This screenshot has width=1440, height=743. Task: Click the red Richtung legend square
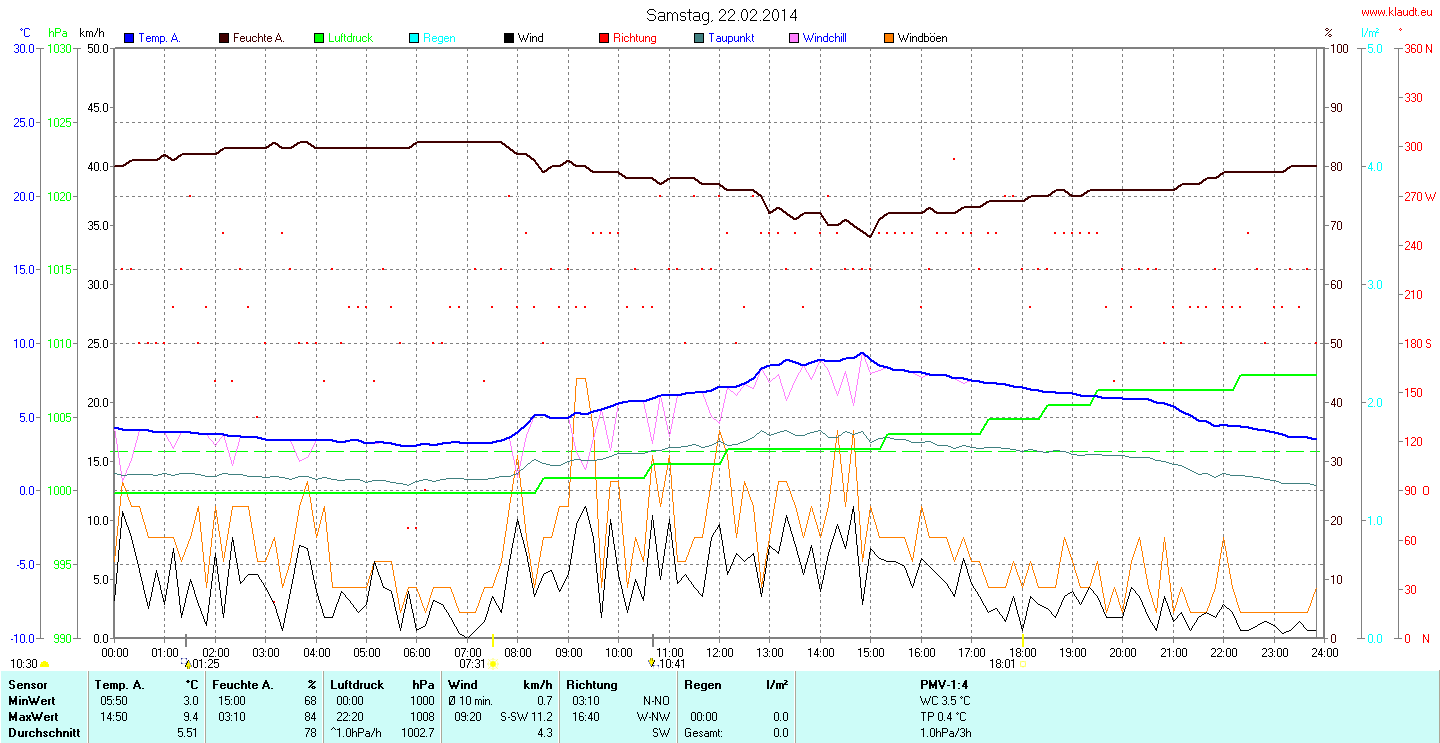(x=604, y=38)
